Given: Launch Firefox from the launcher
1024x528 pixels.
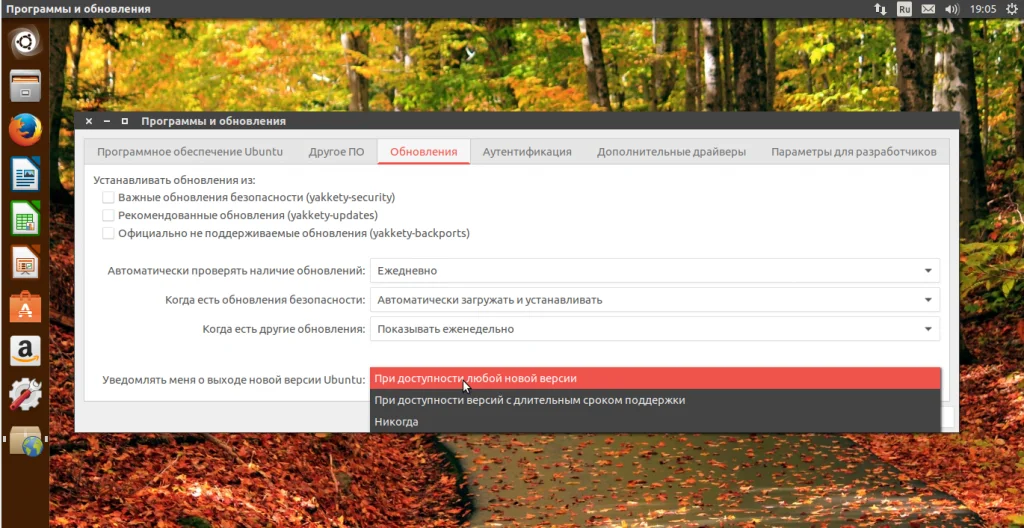Looking at the screenshot, I should [25, 129].
